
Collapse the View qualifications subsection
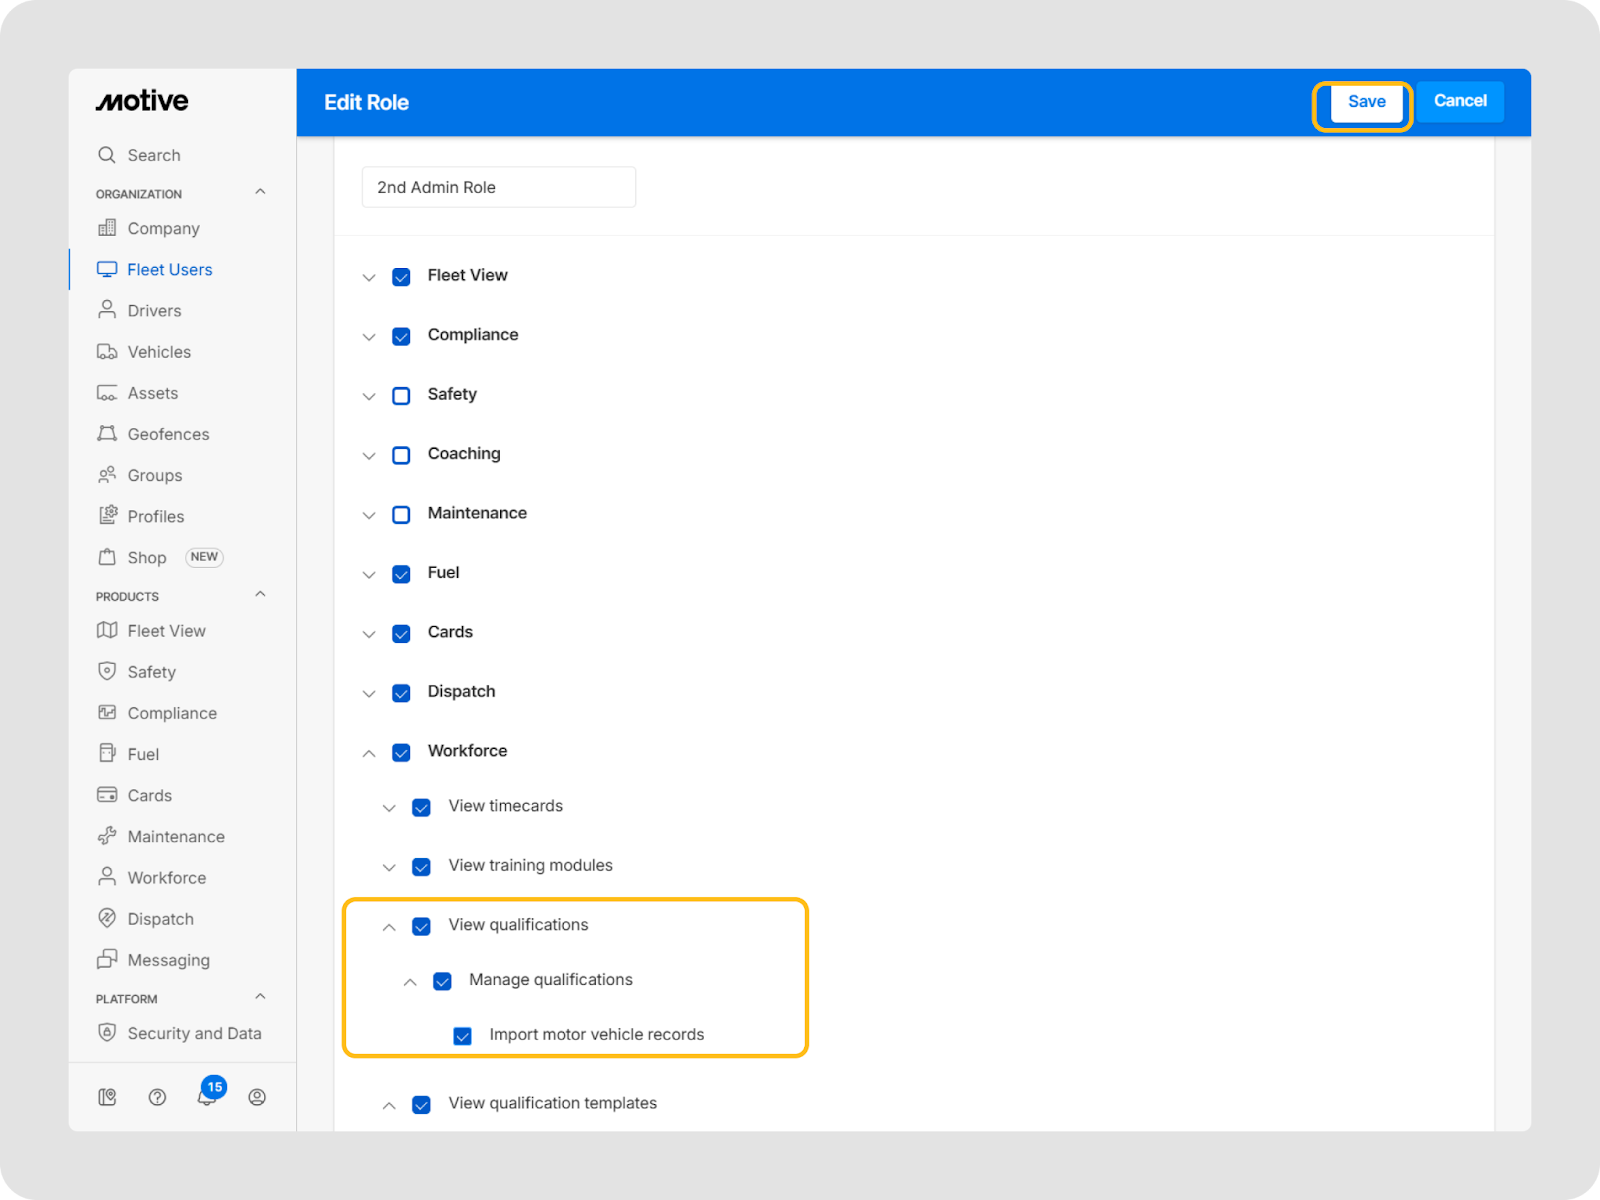pyautogui.click(x=389, y=927)
